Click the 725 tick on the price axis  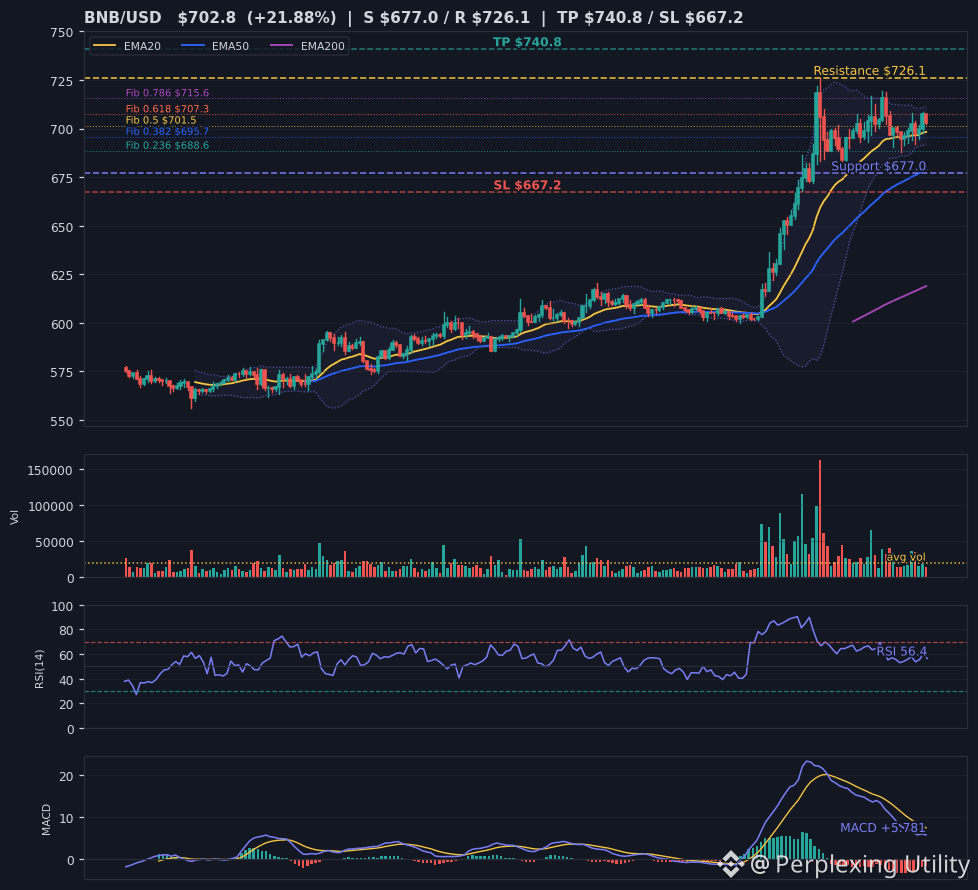coord(62,81)
